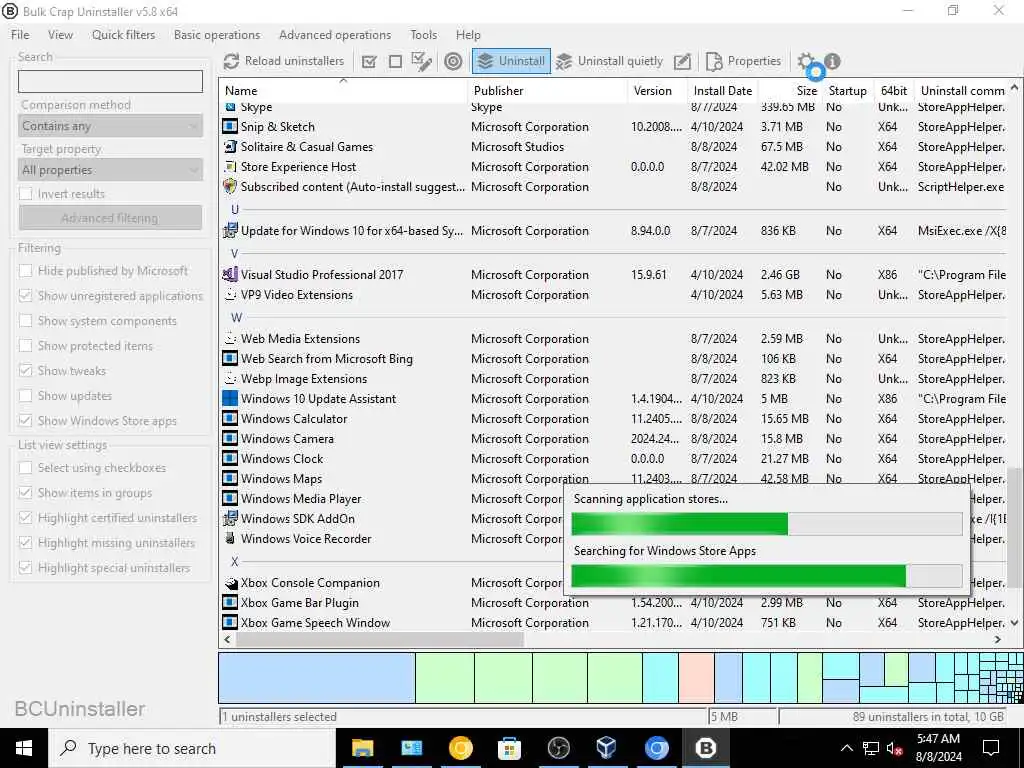
Task: Open the Tools menu
Action: [x=424, y=35]
